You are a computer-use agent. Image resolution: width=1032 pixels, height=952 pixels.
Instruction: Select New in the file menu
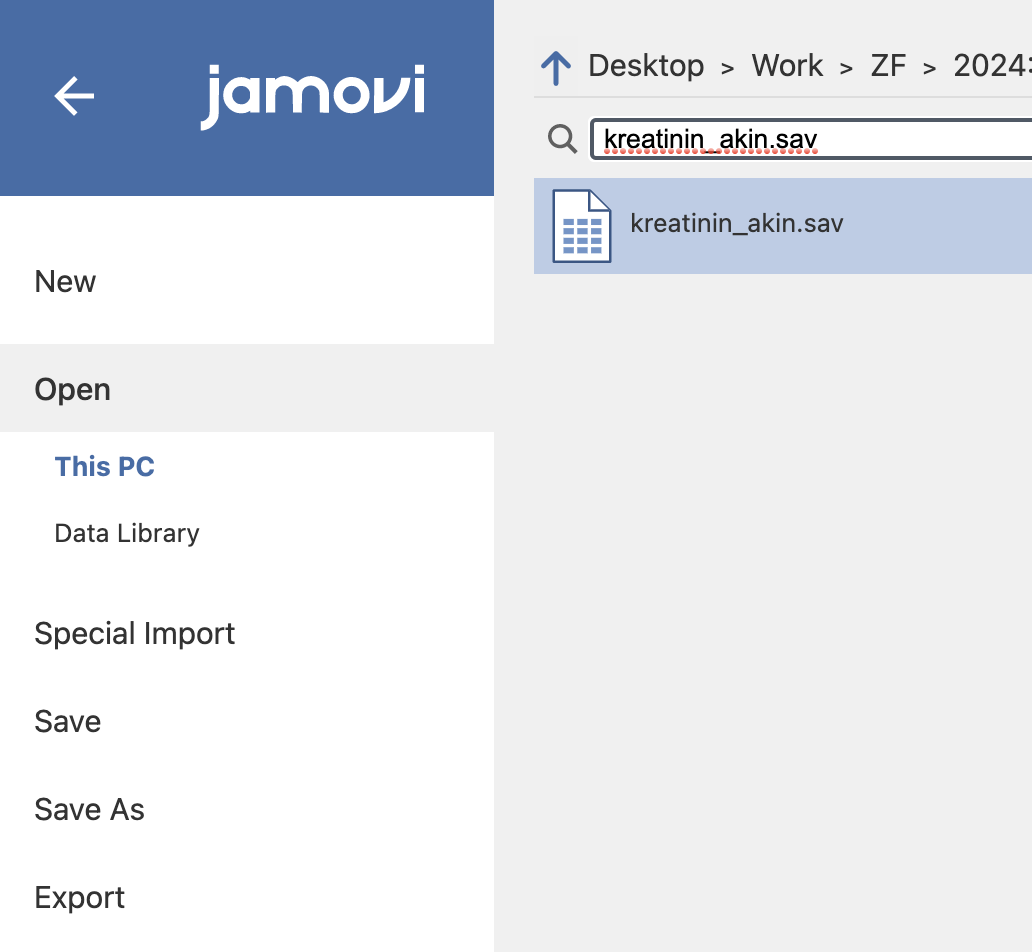pos(65,282)
